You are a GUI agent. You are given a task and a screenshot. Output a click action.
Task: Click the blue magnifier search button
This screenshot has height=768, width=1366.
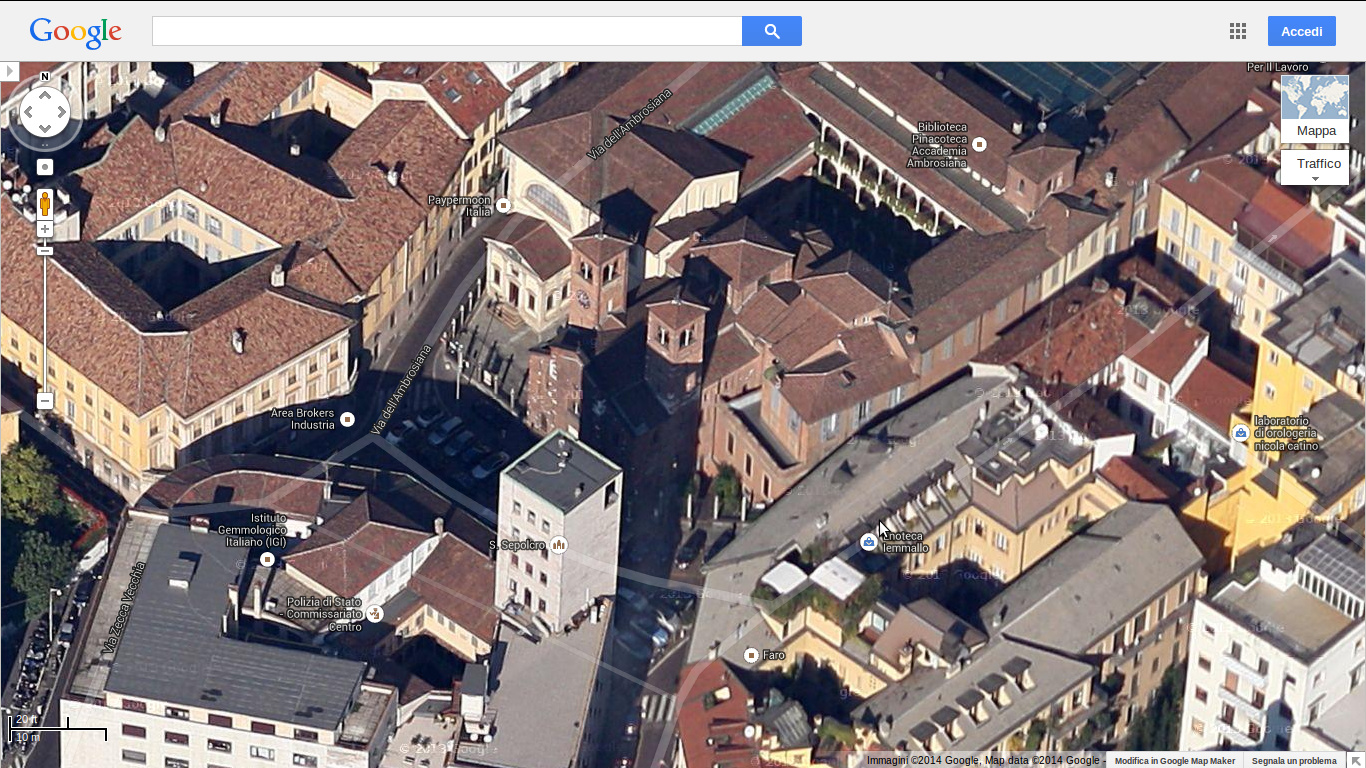772,31
